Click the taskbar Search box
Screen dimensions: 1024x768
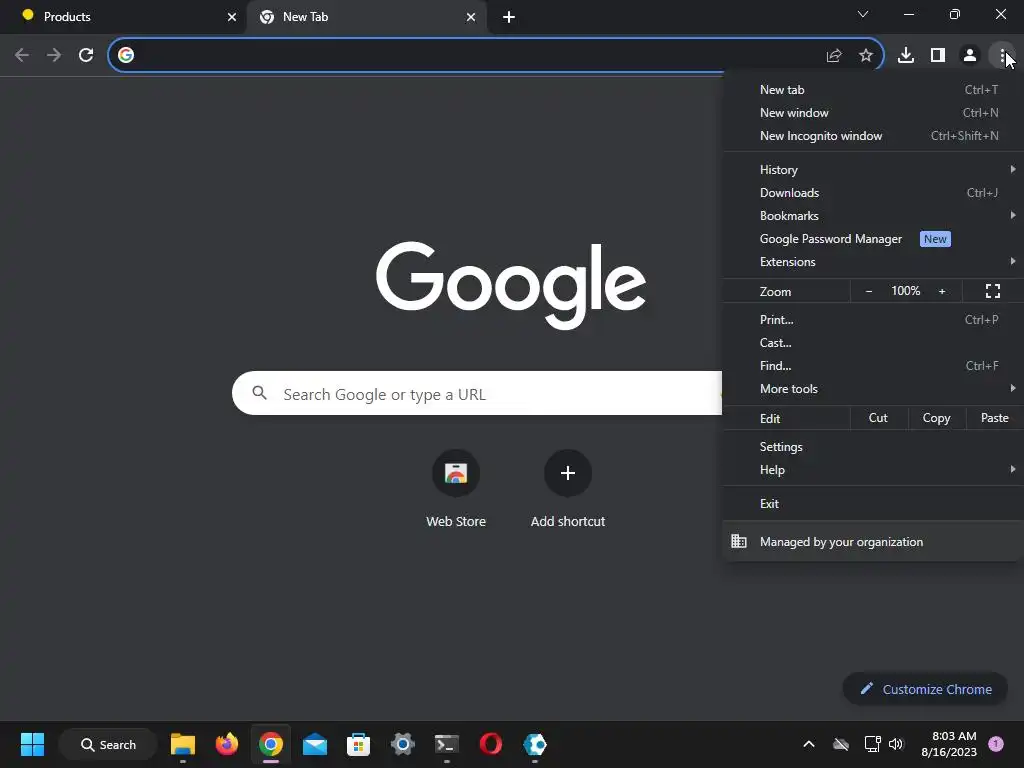tap(108, 744)
